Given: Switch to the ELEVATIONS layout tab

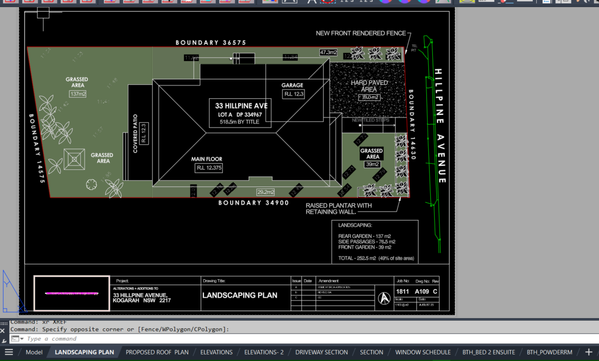Looking at the screenshot, I should coord(216,352).
